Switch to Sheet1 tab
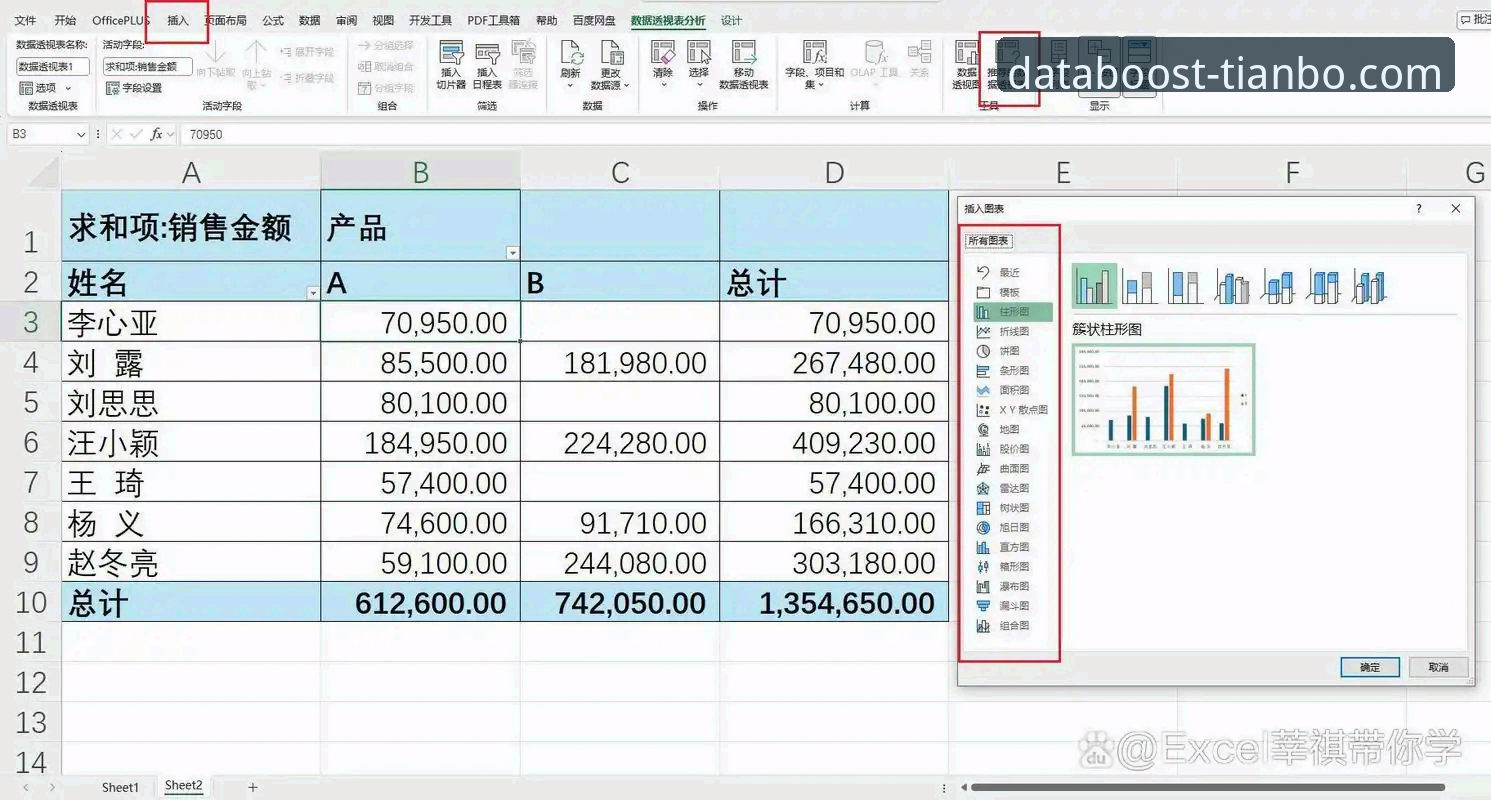This screenshot has width=1491, height=800. pos(120,787)
